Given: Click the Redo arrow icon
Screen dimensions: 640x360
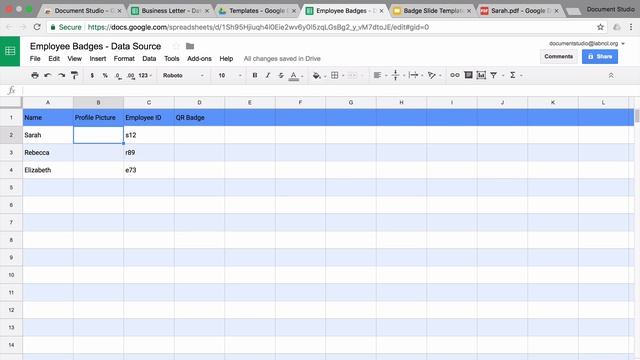Looking at the screenshot, I should click(x=61, y=75).
